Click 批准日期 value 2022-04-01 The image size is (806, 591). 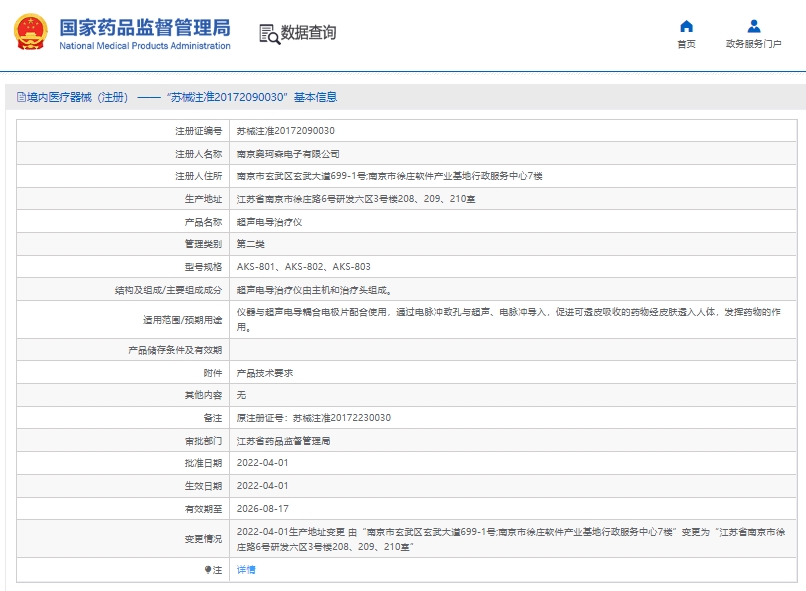(x=262, y=463)
